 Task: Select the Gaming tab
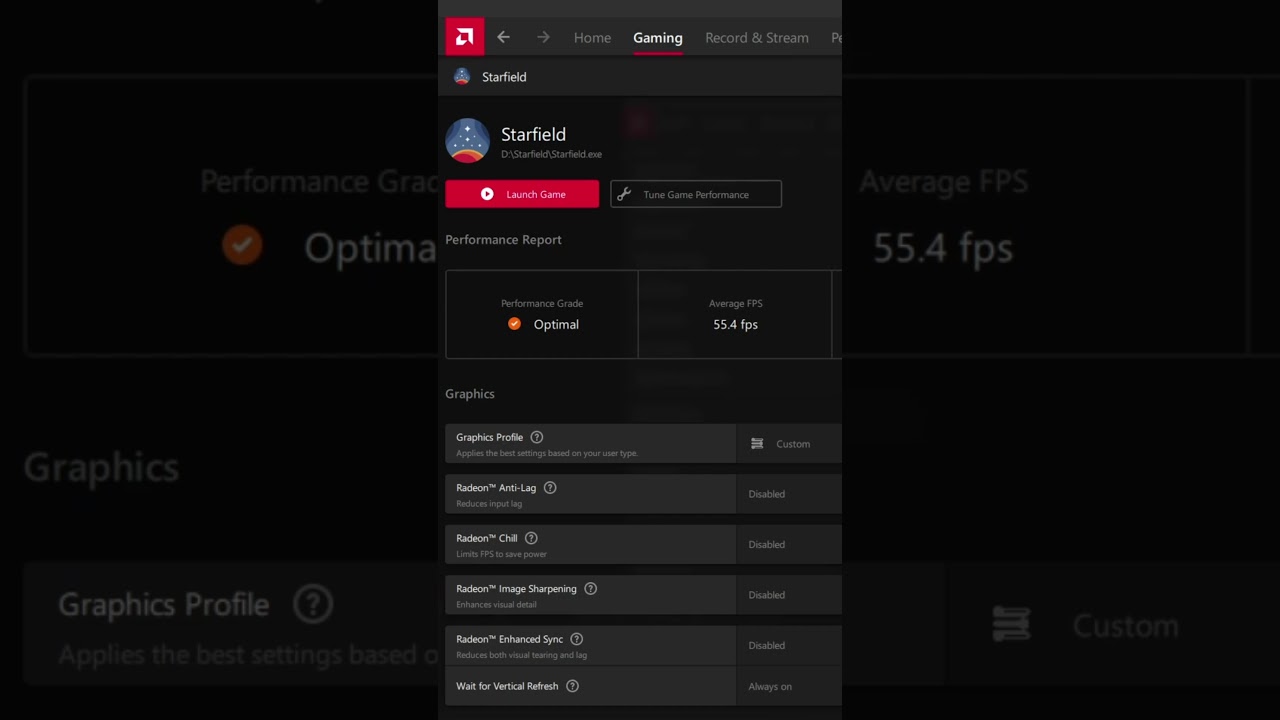tap(658, 38)
